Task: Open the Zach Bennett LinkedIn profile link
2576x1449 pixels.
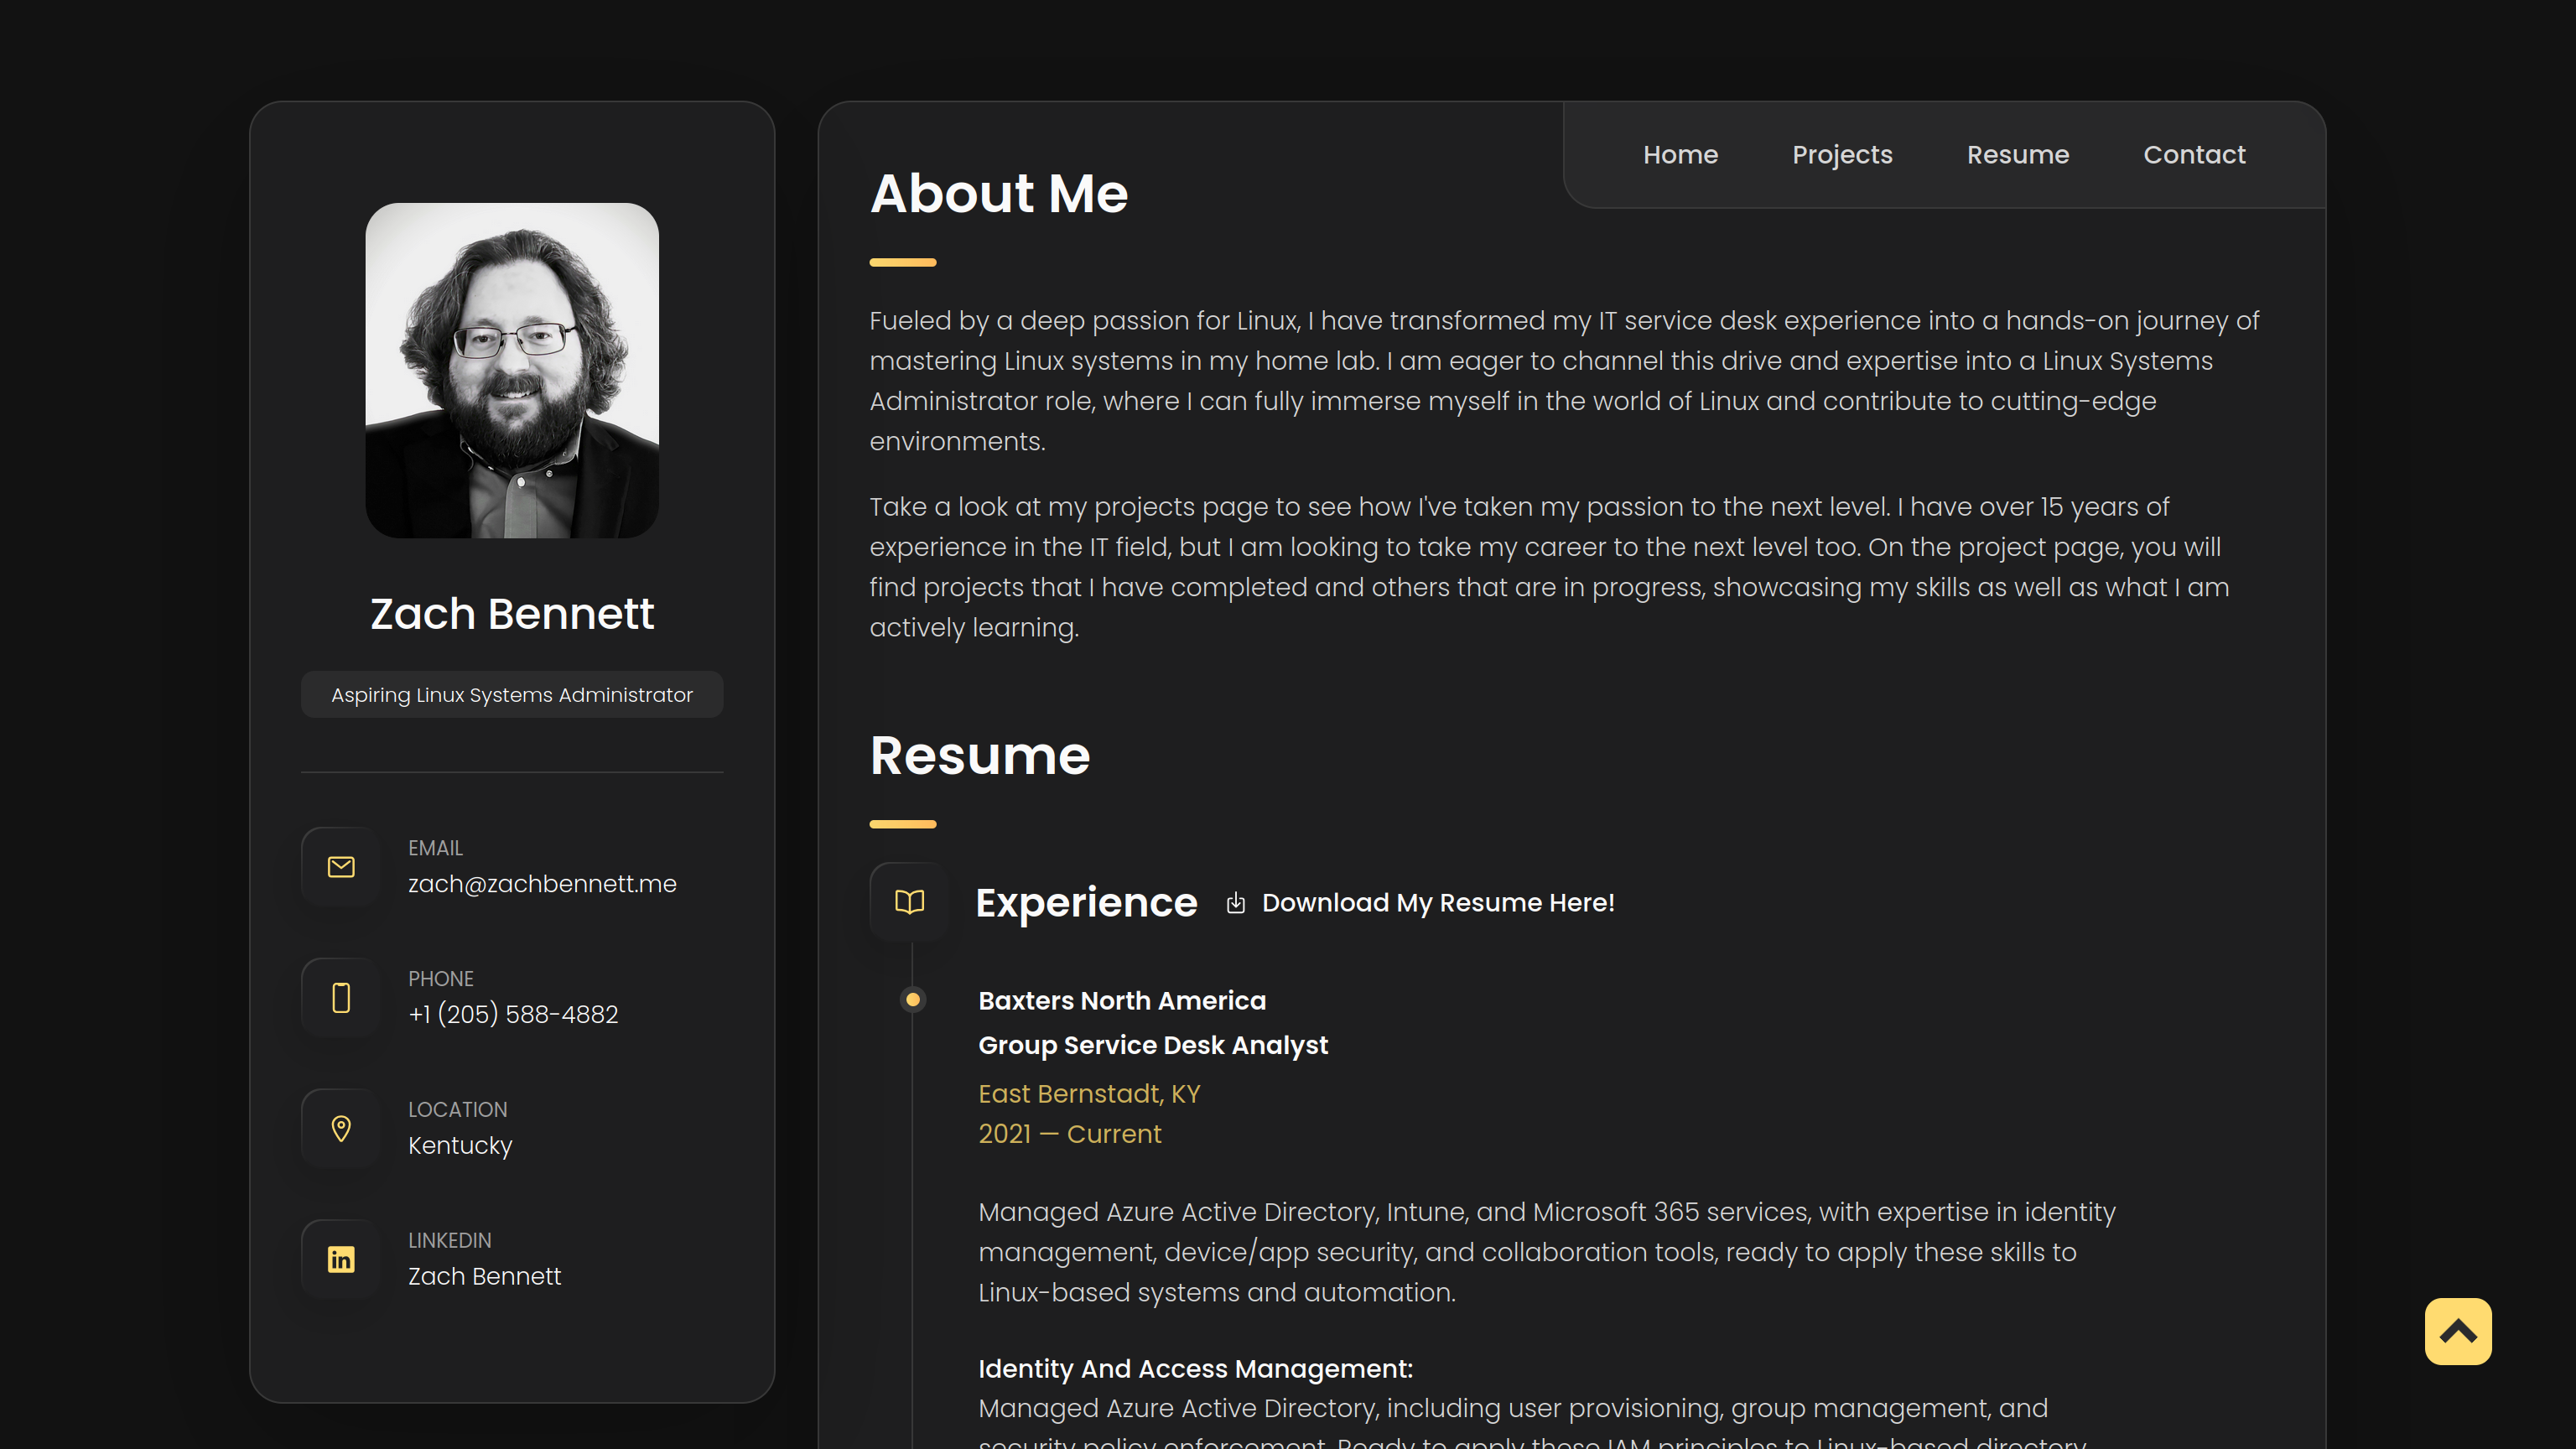Action: click(484, 1277)
